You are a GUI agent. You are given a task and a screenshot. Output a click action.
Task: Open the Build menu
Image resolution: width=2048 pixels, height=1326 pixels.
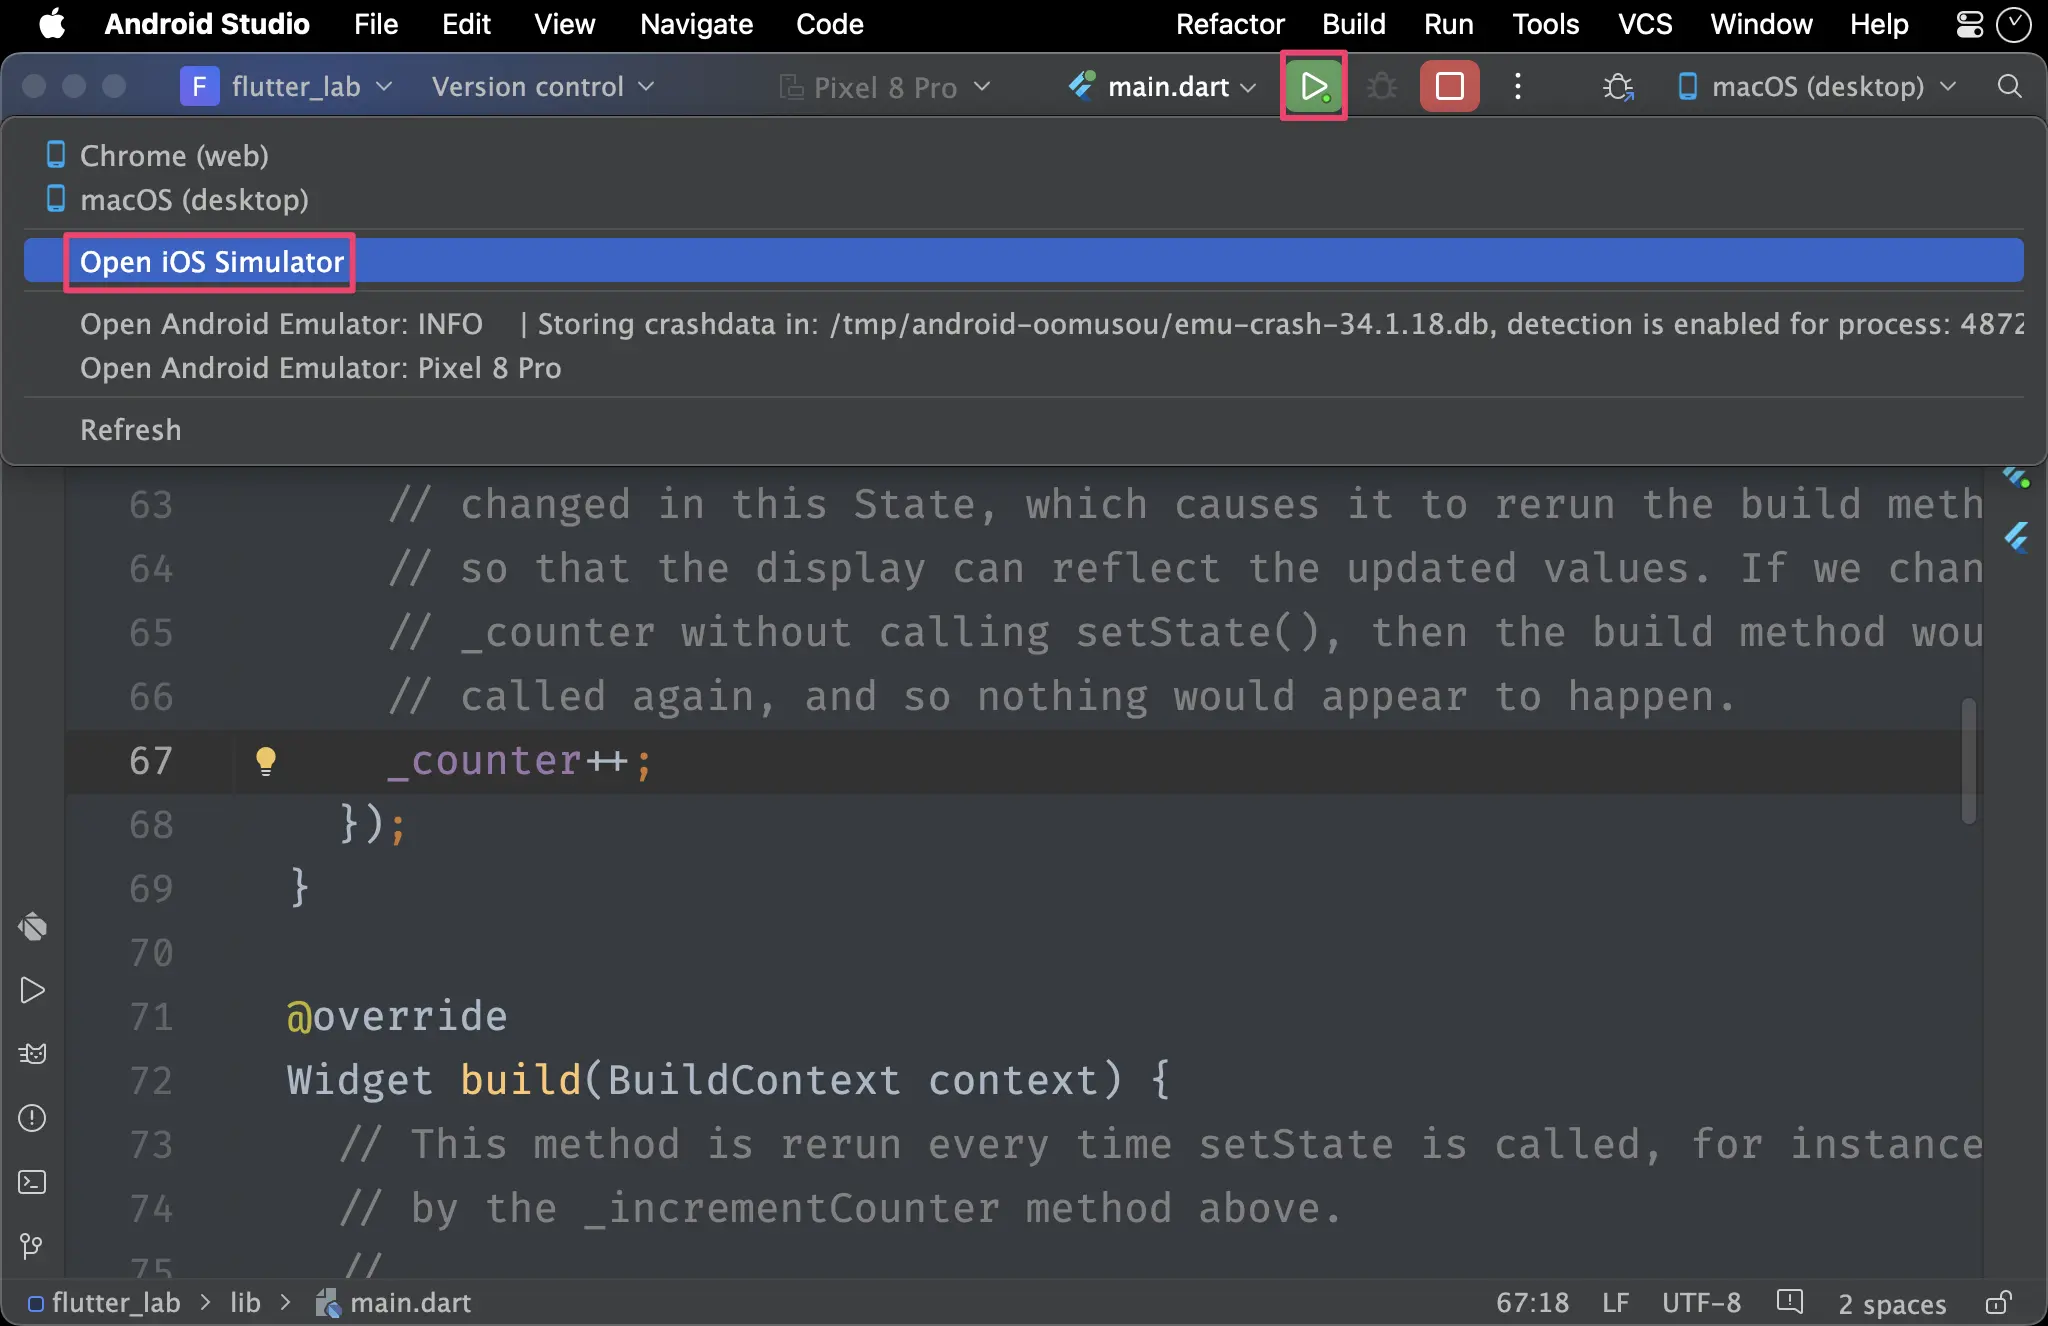(1353, 24)
